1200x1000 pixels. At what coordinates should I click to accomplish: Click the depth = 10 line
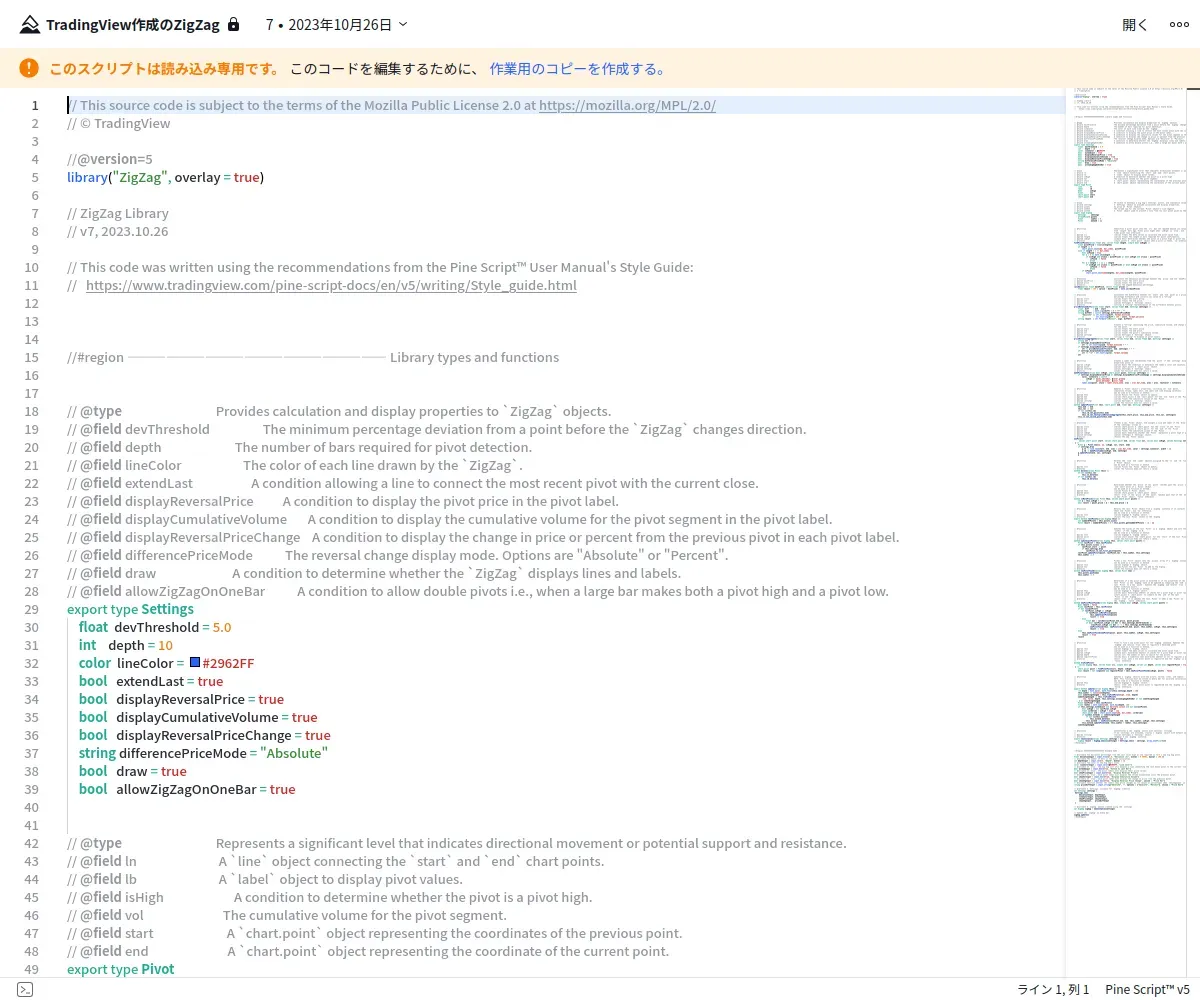pos(126,645)
